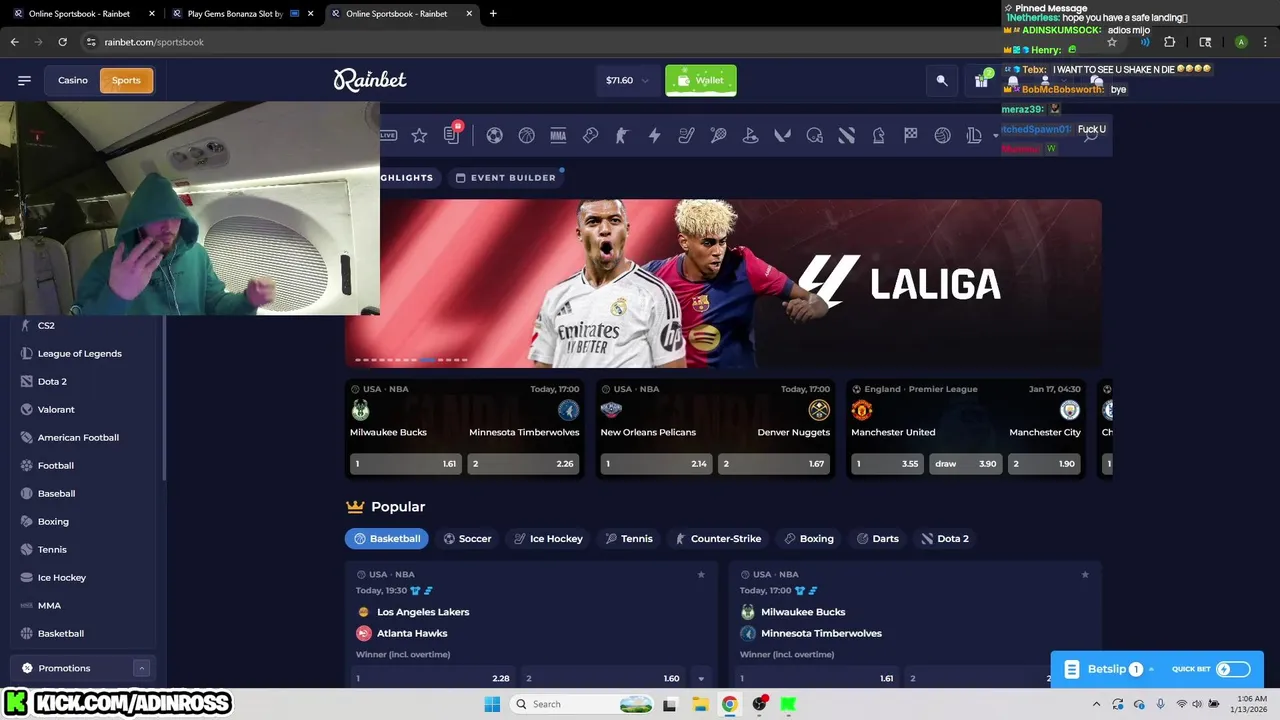Select the Counter-Strike soldier icon in the top row
Viewport: 1280px width, 720px height.
(622, 135)
